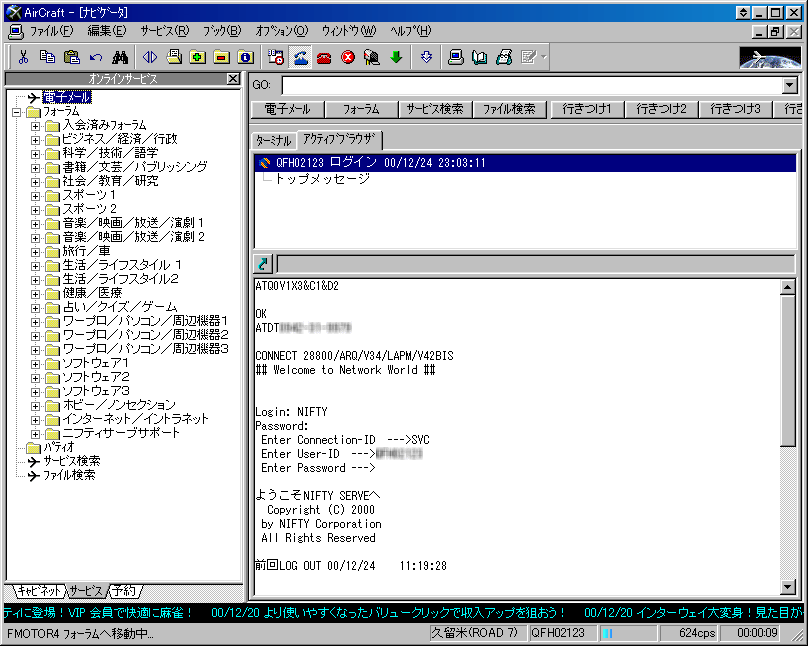This screenshot has height=646, width=808.
Task: Open the ウィンドウ(W) menu
Action: [349, 31]
